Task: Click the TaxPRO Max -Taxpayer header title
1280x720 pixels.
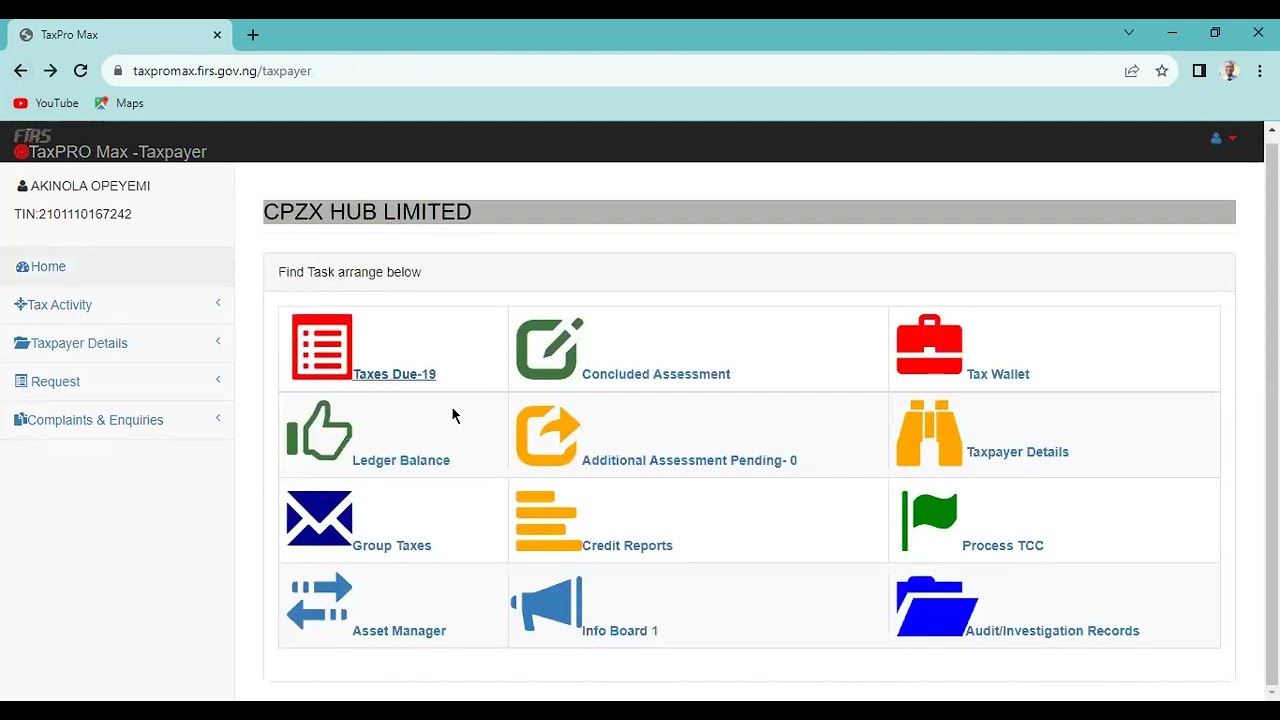Action: pos(117,152)
